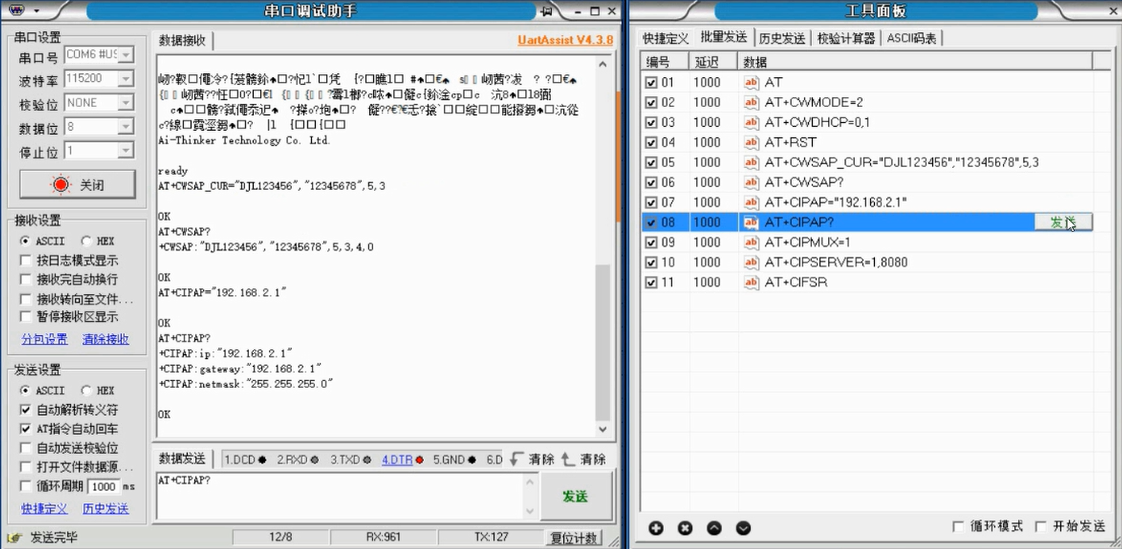Open the baud rate 115200 dropdown
This screenshot has height=549, width=1122.
(126, 78)
